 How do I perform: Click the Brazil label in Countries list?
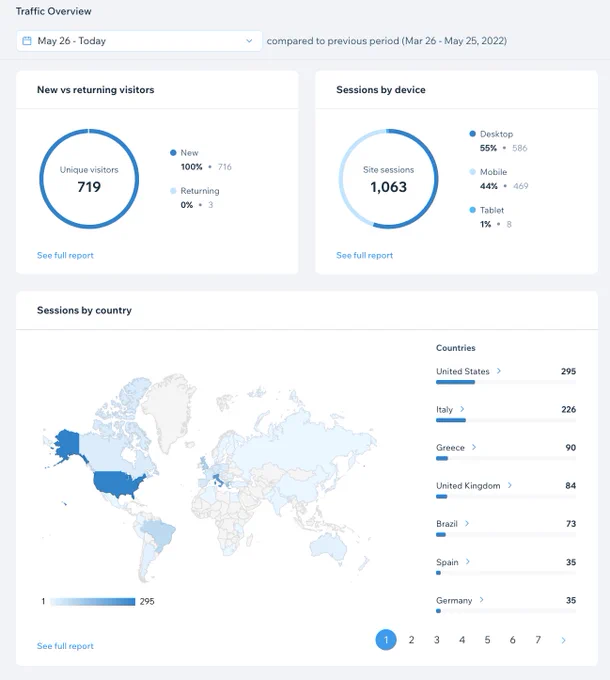click(x=447, y=524)
